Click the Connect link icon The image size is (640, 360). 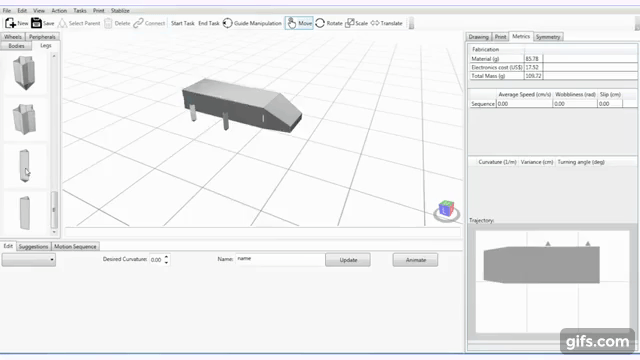(138, 23)
